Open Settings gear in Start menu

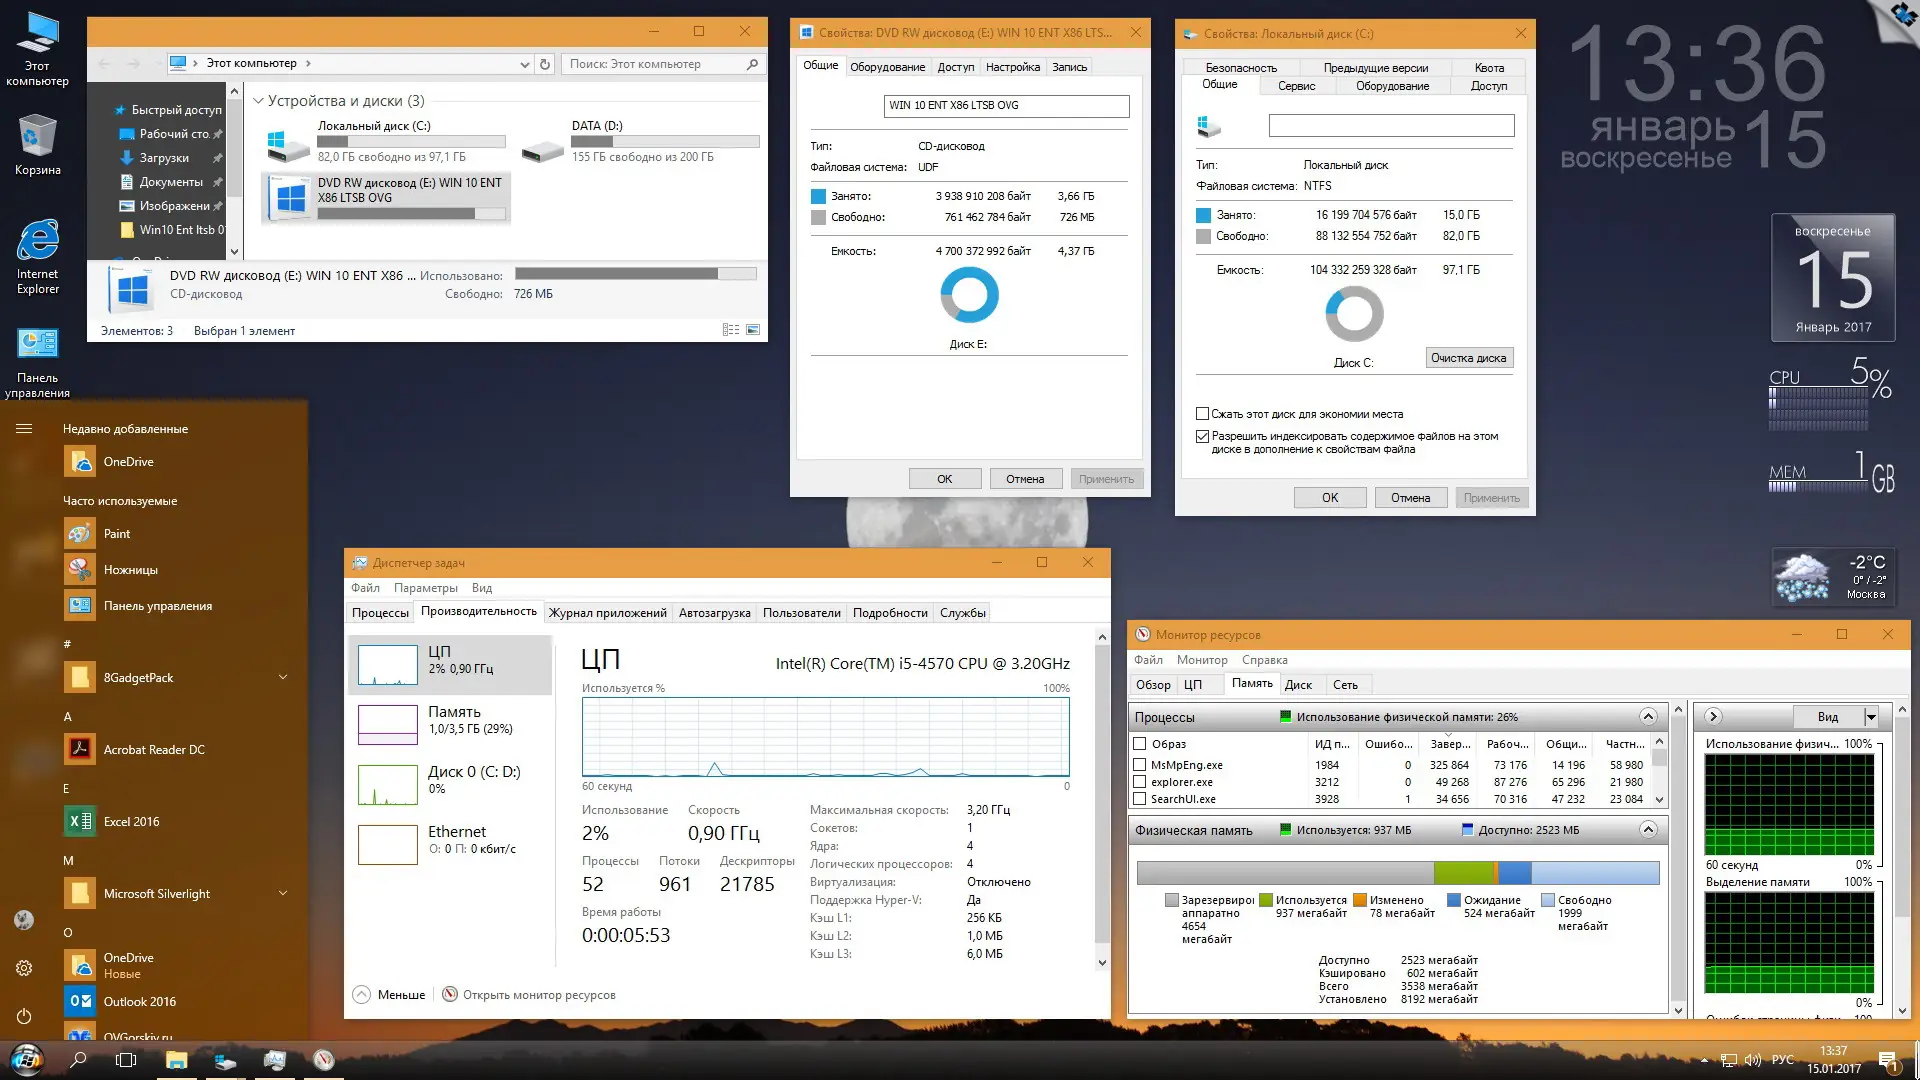(x=24, y=968)
